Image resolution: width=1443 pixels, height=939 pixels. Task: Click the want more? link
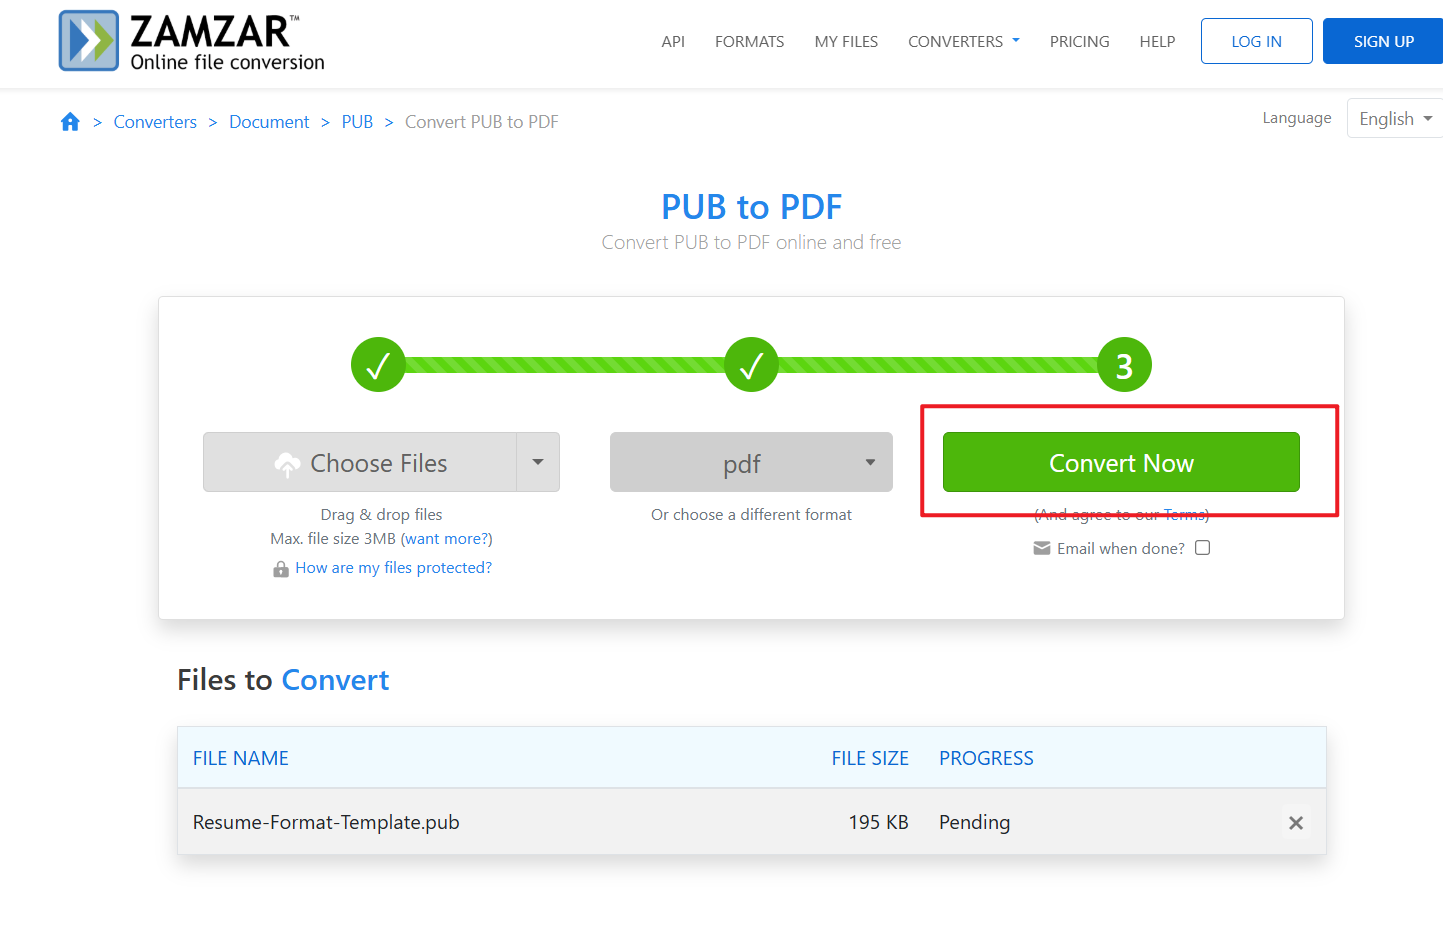446,539
